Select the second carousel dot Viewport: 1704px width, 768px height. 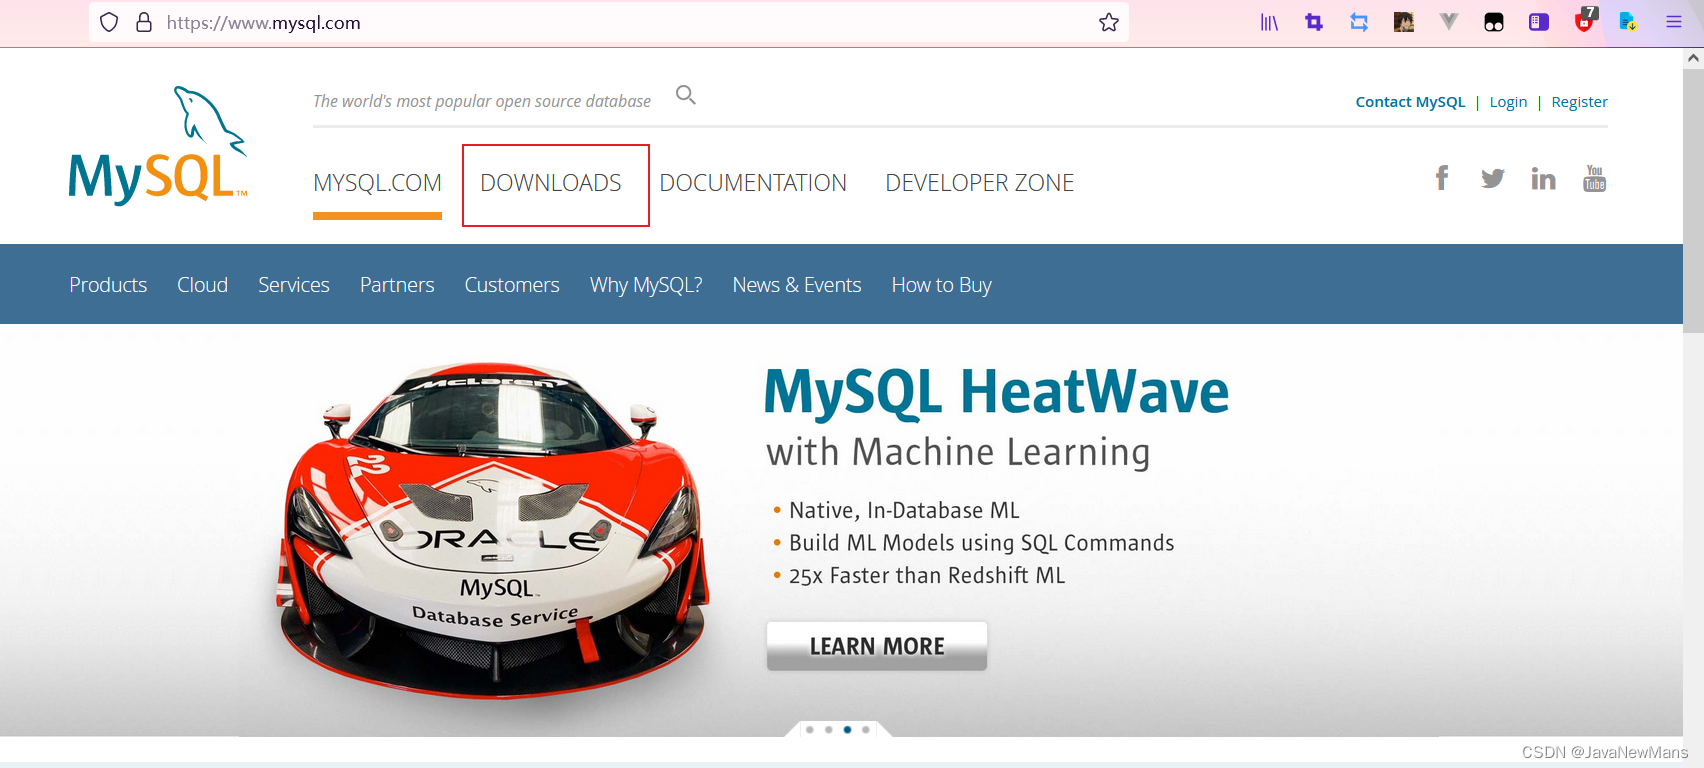click(x=828, y=730)
